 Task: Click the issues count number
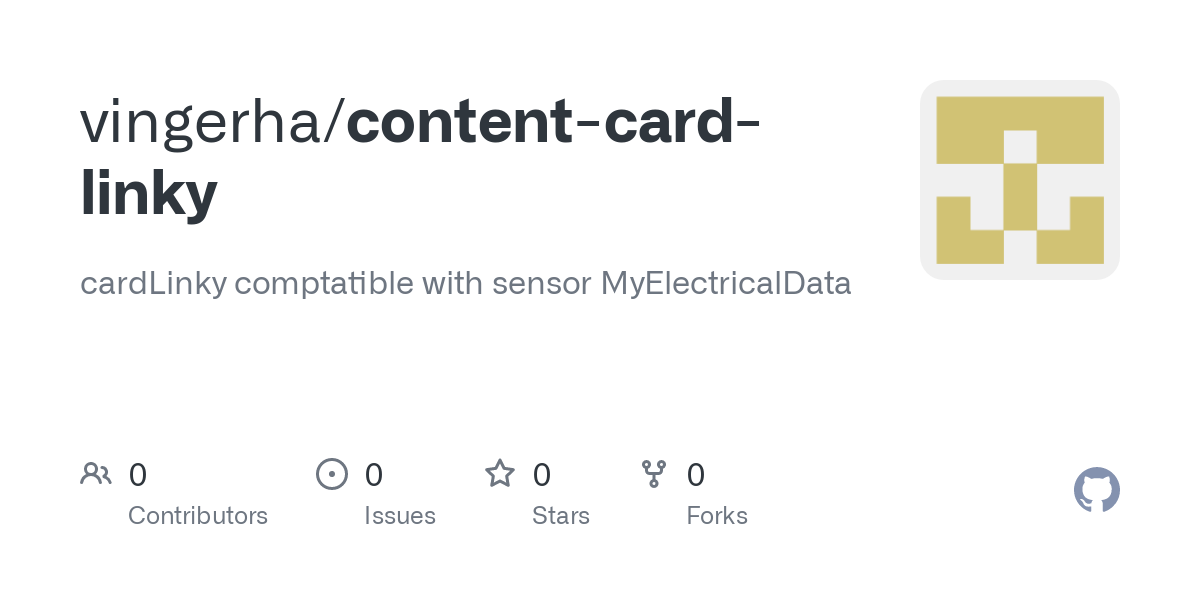point(374,475)
